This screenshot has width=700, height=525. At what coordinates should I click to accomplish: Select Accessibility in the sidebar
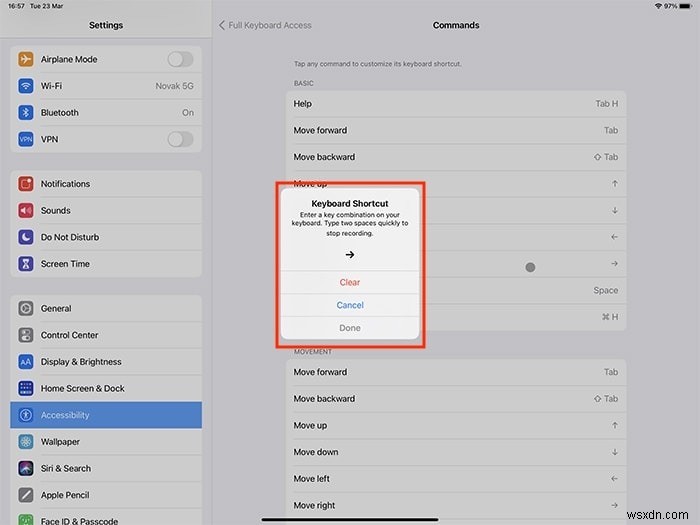[x=106, y=415]
